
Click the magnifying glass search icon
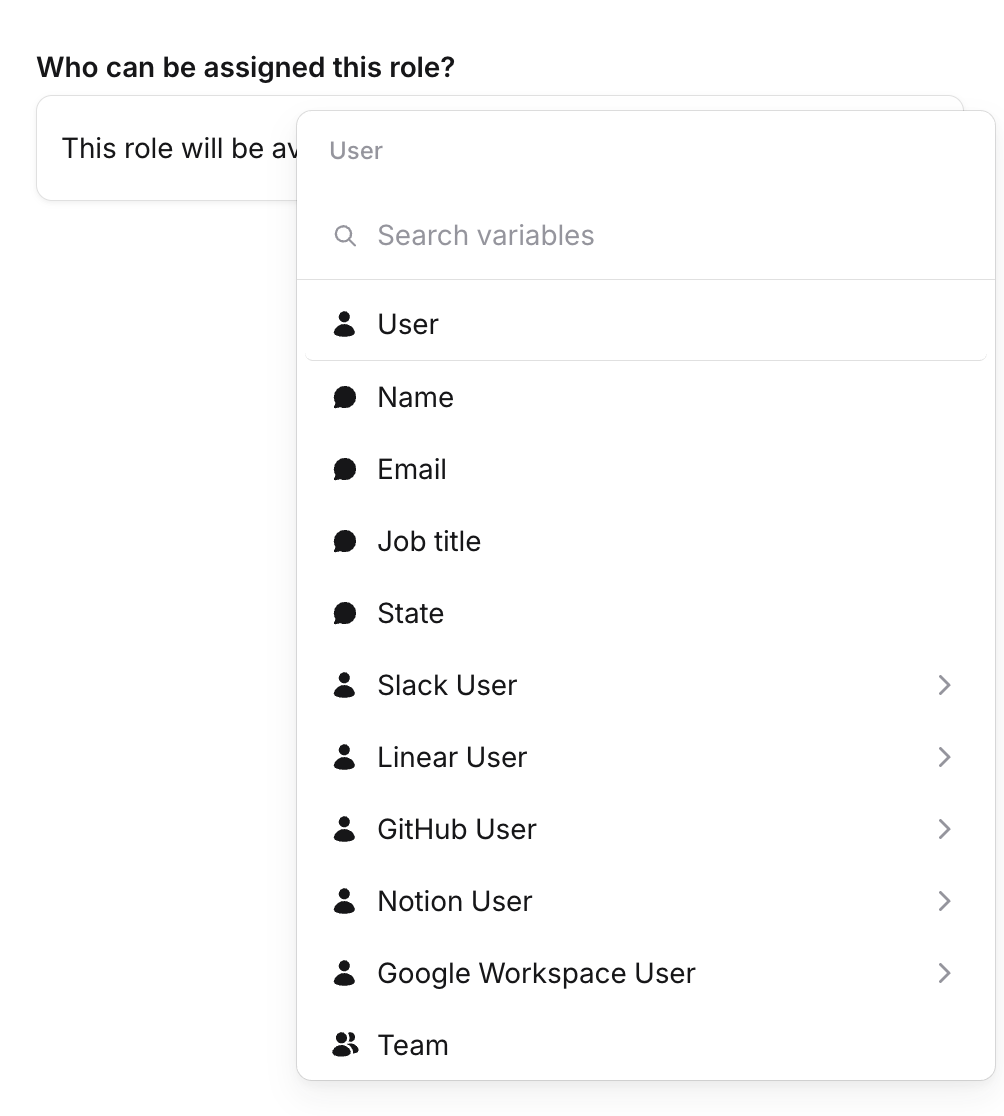345,236
